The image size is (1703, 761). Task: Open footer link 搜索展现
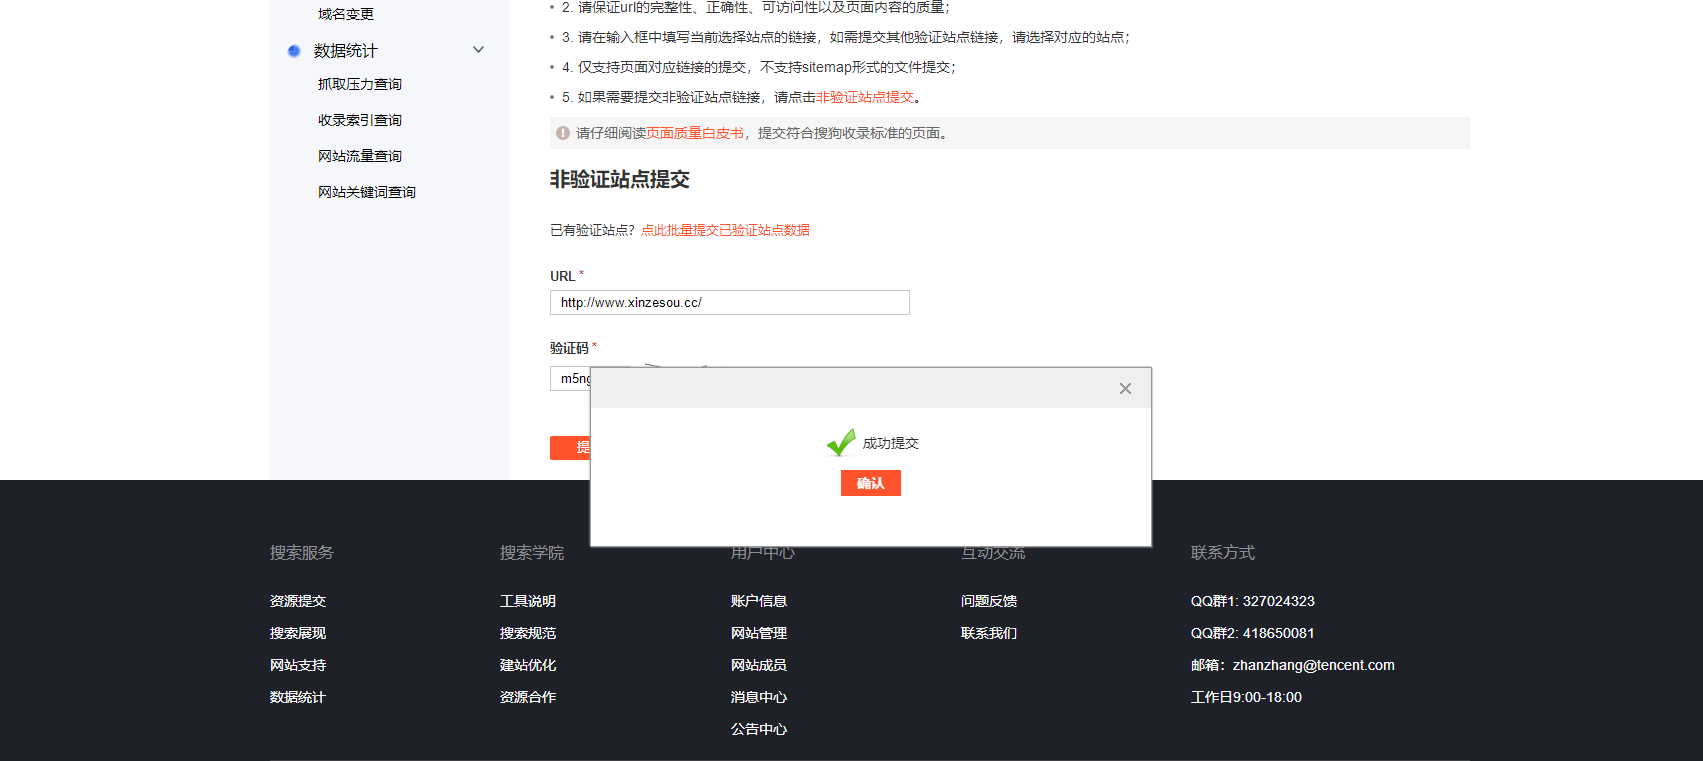298,633
